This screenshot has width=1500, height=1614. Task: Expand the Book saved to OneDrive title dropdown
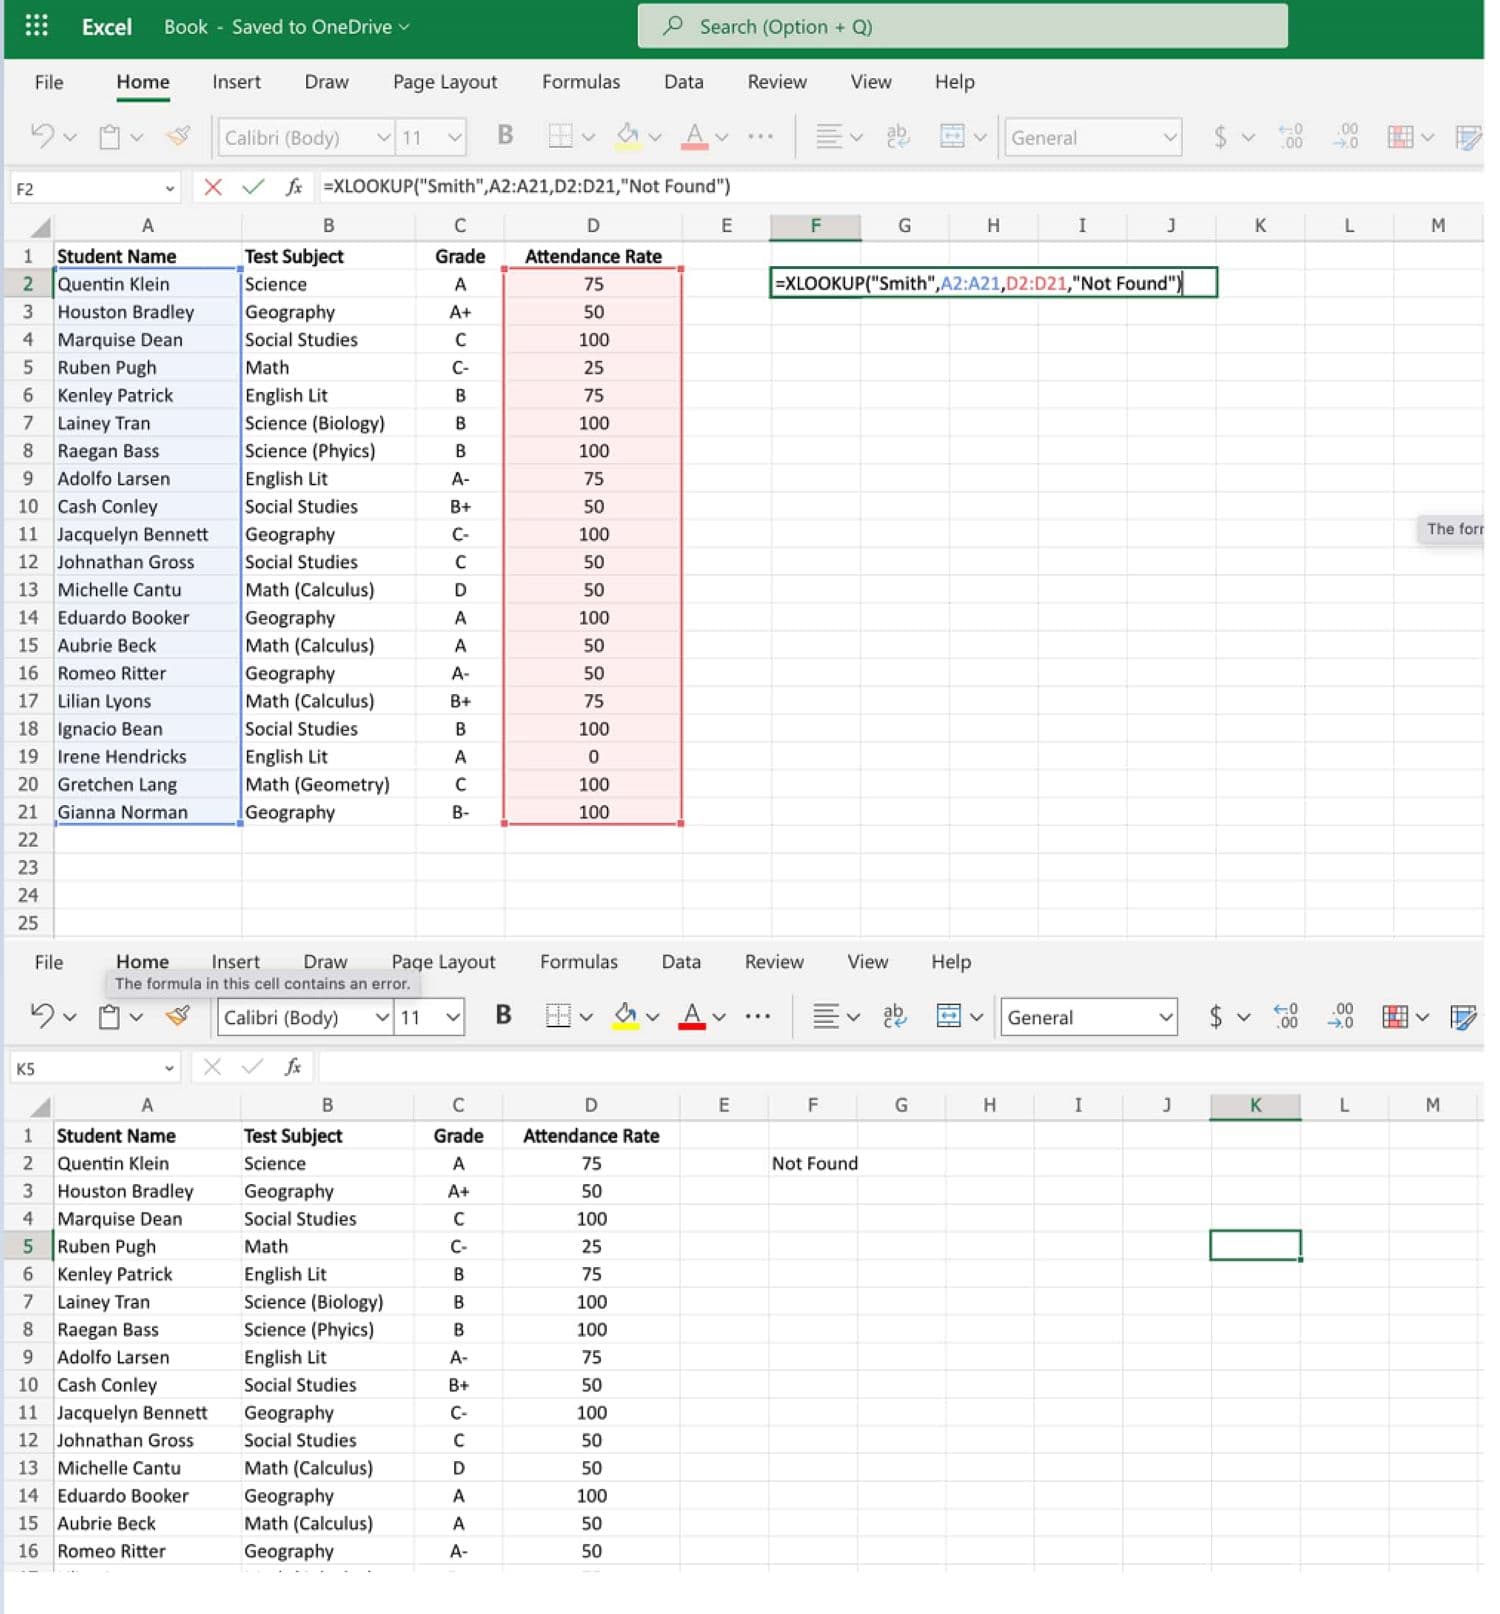pos(404,27)
